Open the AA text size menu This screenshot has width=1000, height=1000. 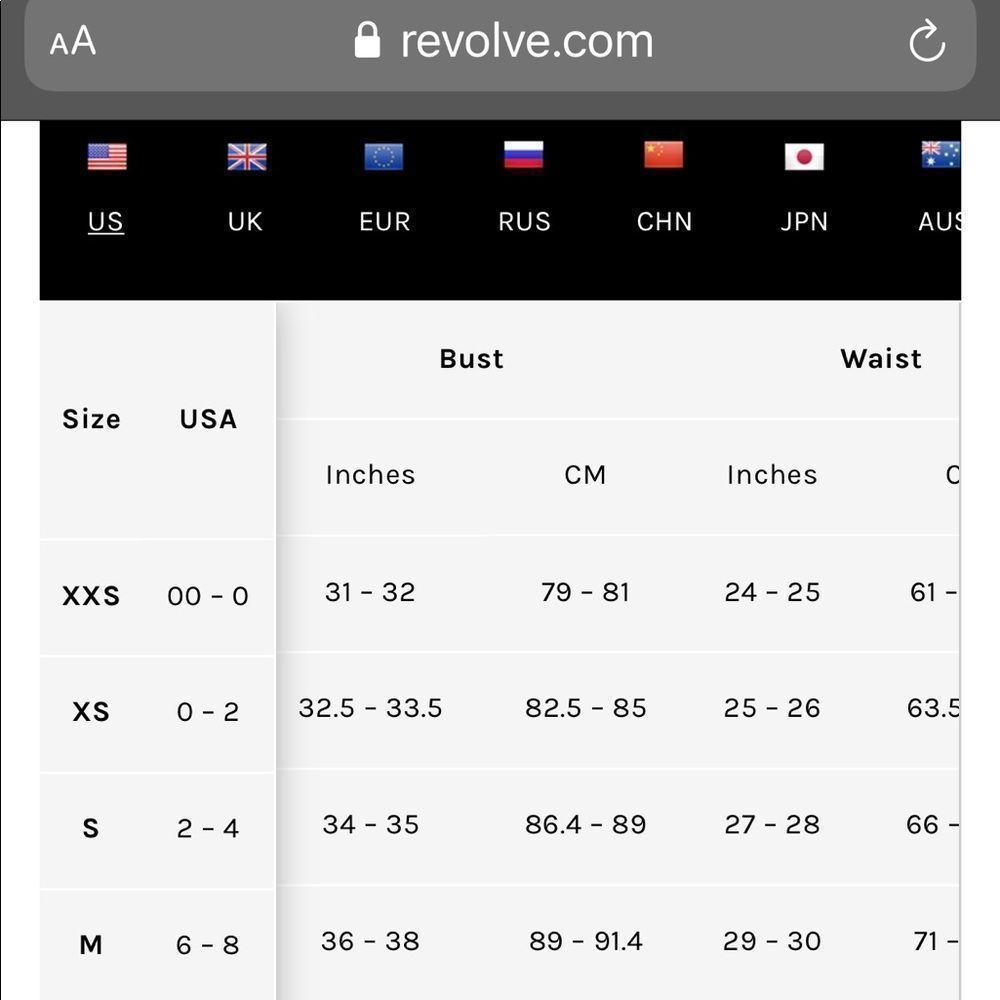click(73, 41)
